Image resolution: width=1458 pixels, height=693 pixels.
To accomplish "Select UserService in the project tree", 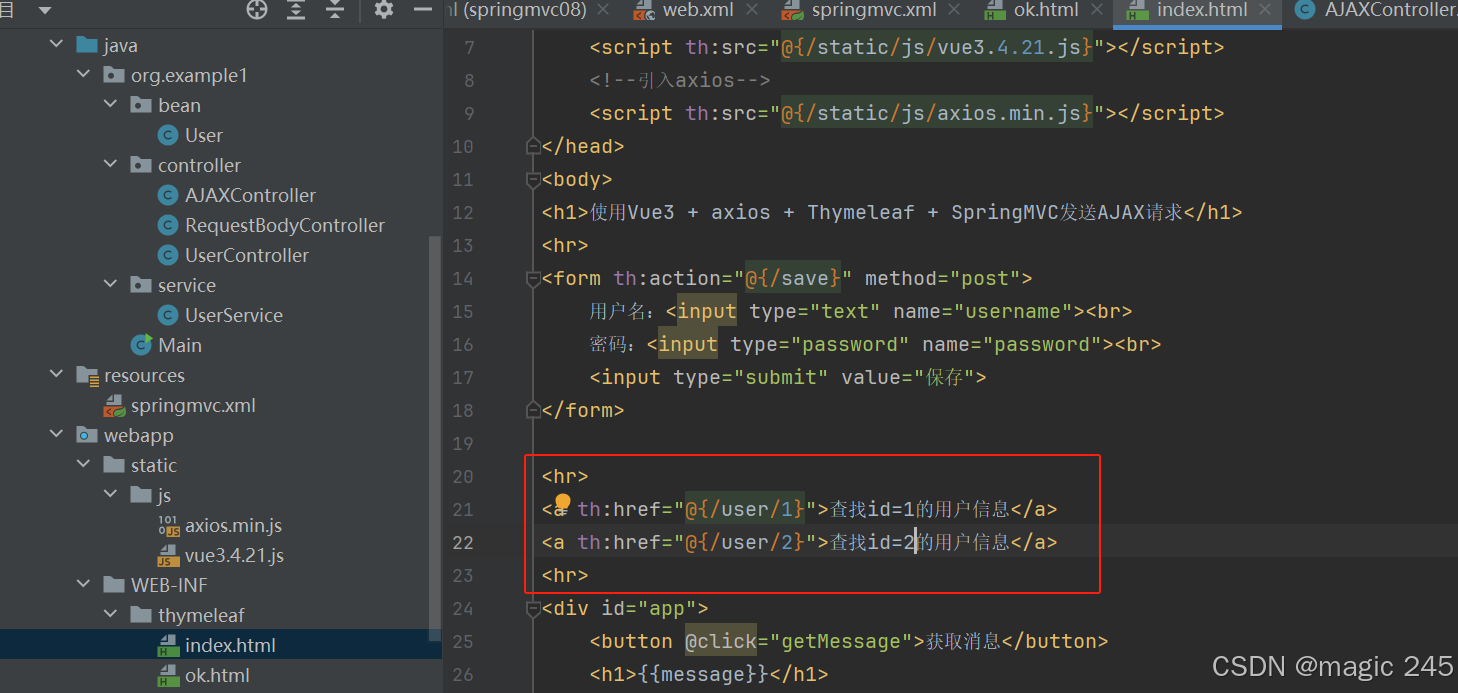I will pos(234,315).
